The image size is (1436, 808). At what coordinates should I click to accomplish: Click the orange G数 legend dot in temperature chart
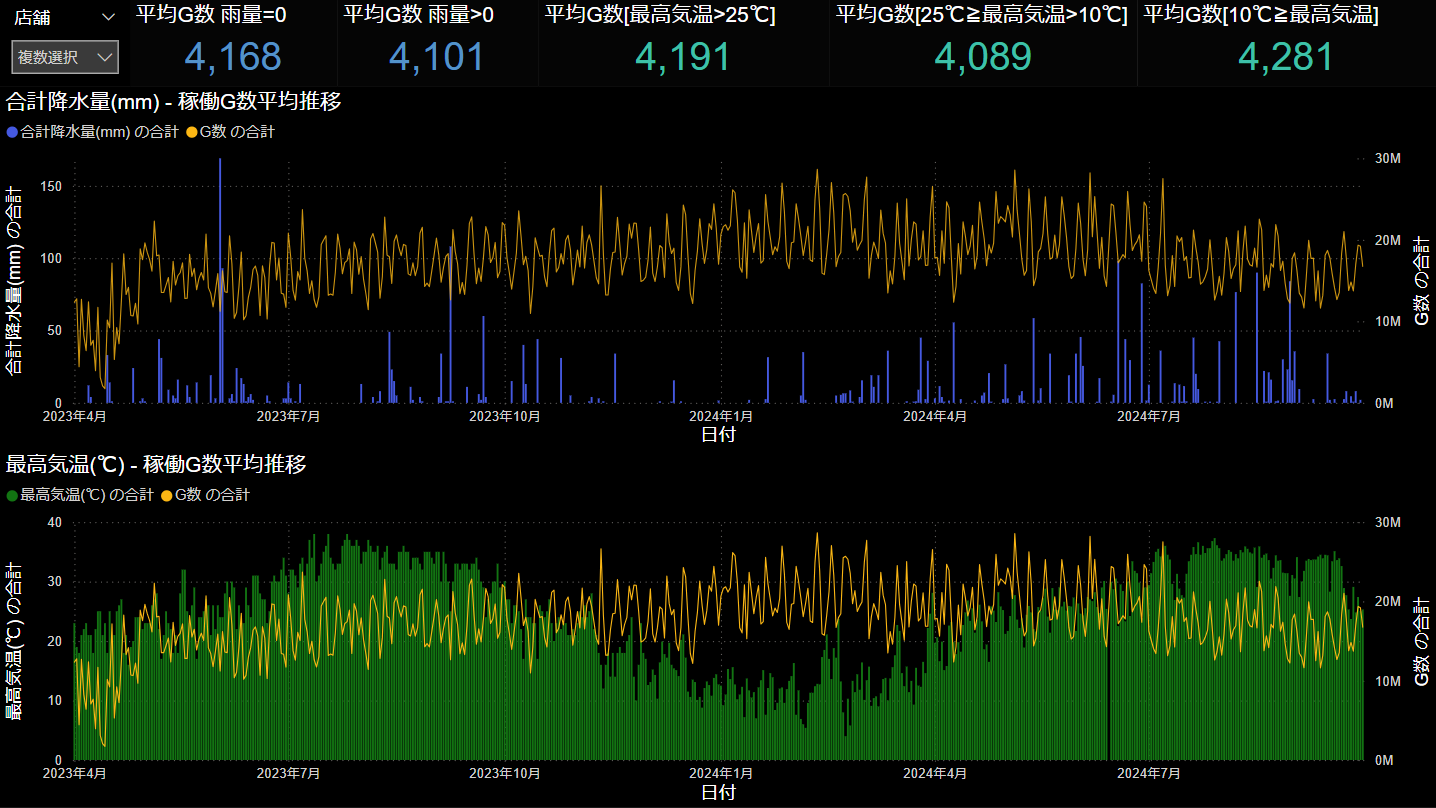tap(166, 495)
